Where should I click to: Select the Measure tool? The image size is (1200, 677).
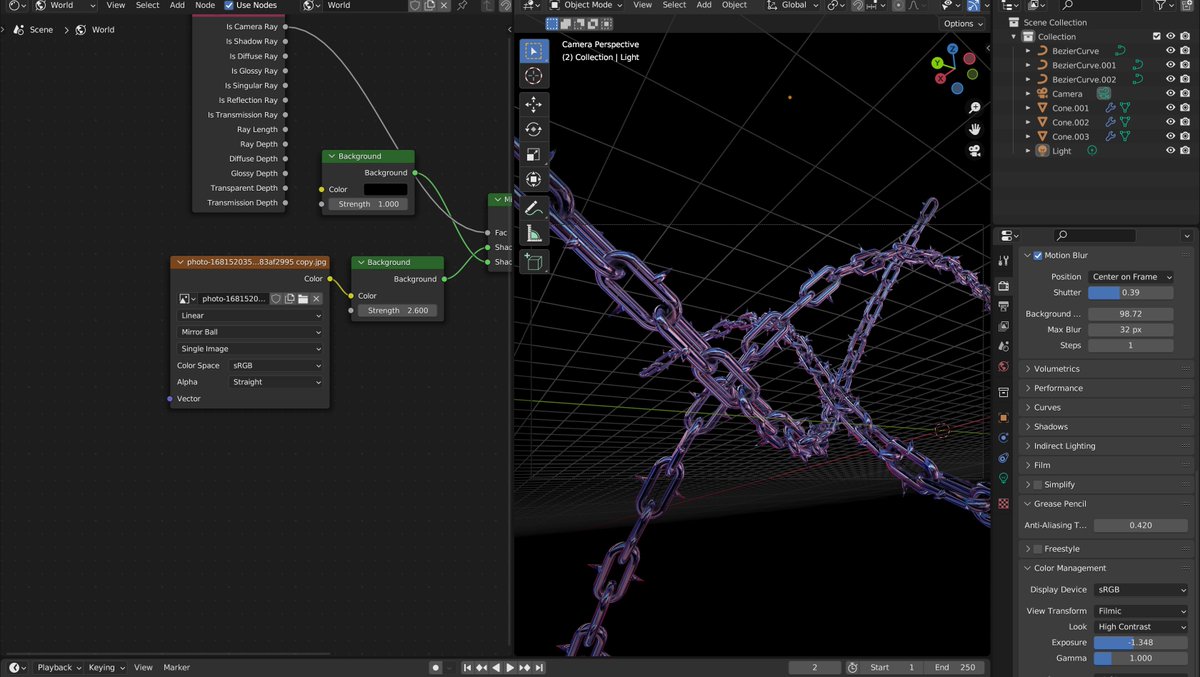[x=533, y=233]
